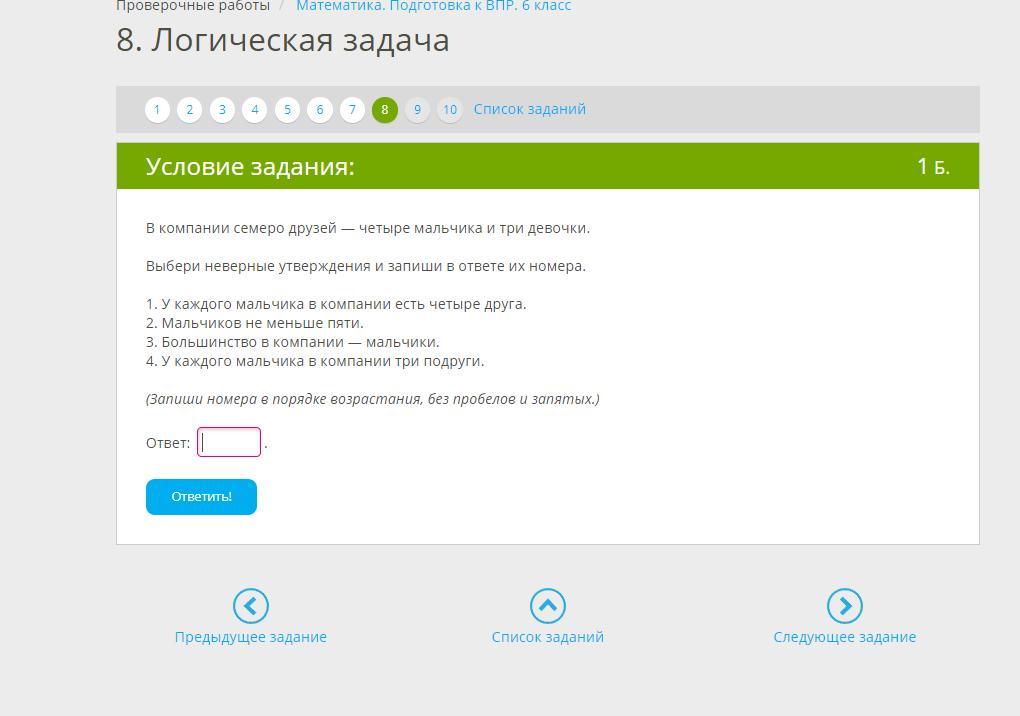Click the heading '8. Логическая задача'
This screenshot has width=1020, height=716.
coord(283,40)
